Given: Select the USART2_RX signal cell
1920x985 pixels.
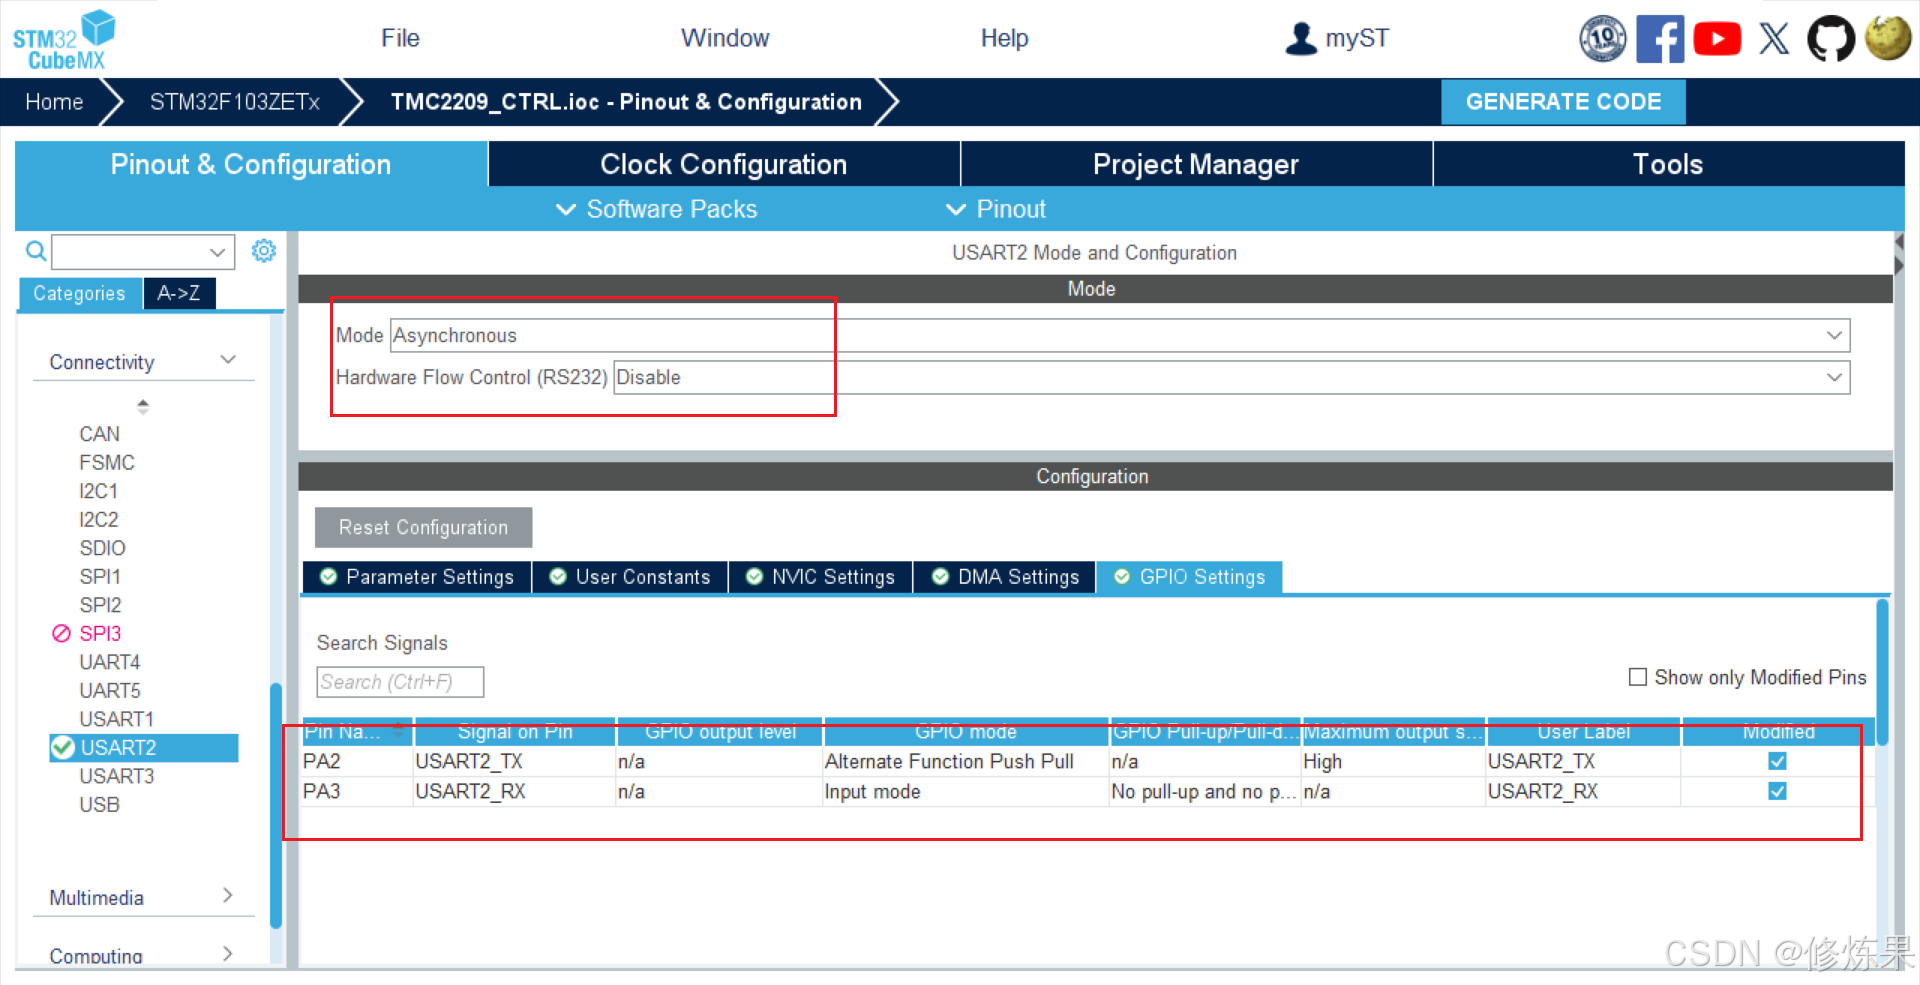Looking at the screenshot, I should (514, 791).
